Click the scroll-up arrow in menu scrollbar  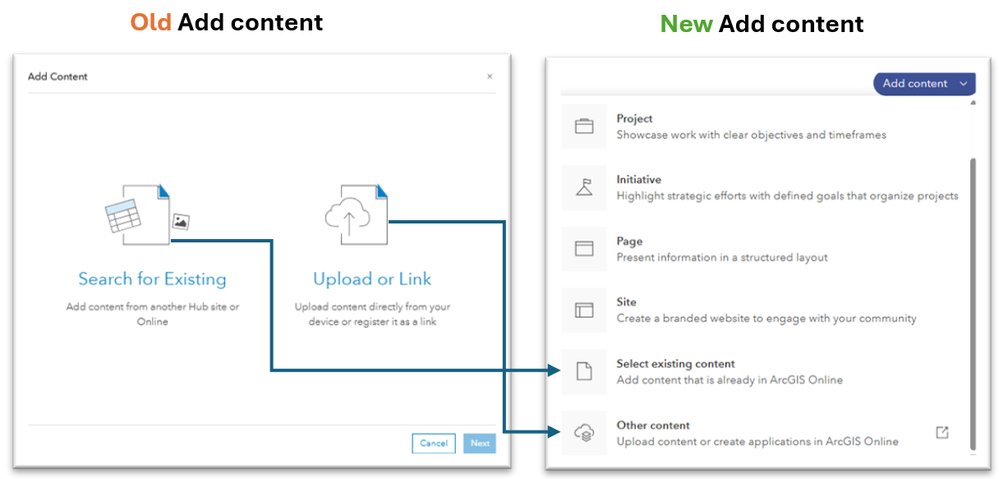click(972, 102)
